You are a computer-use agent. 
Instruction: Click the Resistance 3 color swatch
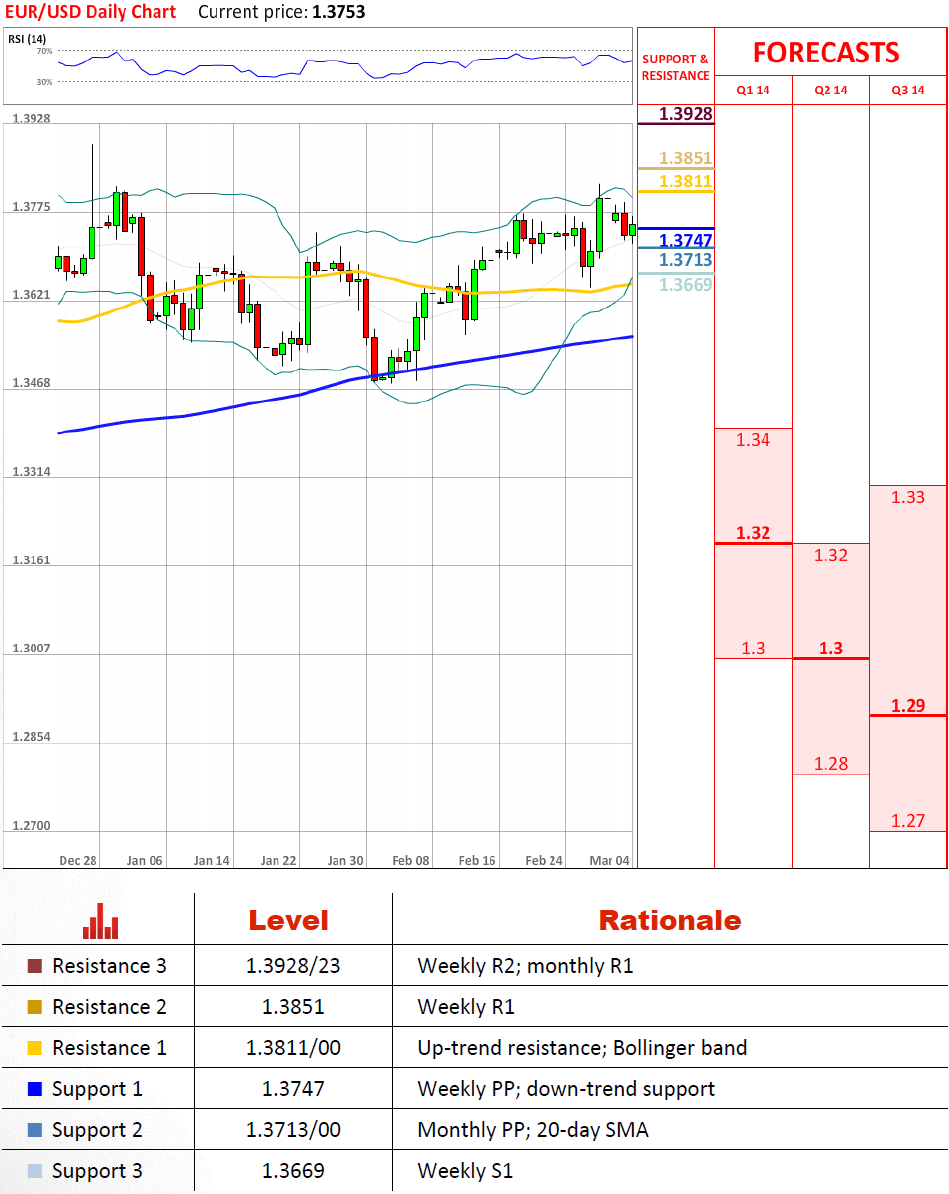coord(35,966)
